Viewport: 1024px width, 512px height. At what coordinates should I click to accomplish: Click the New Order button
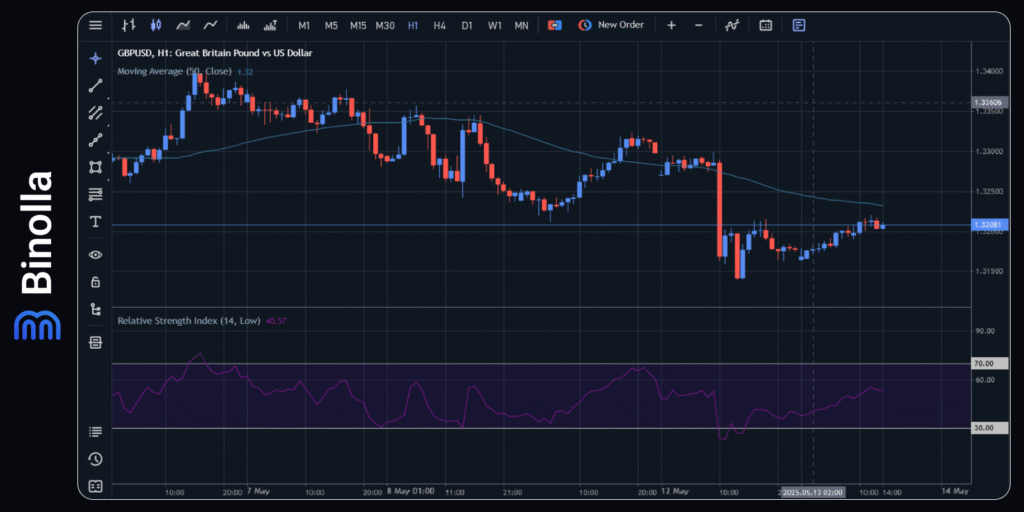(610, 25)
